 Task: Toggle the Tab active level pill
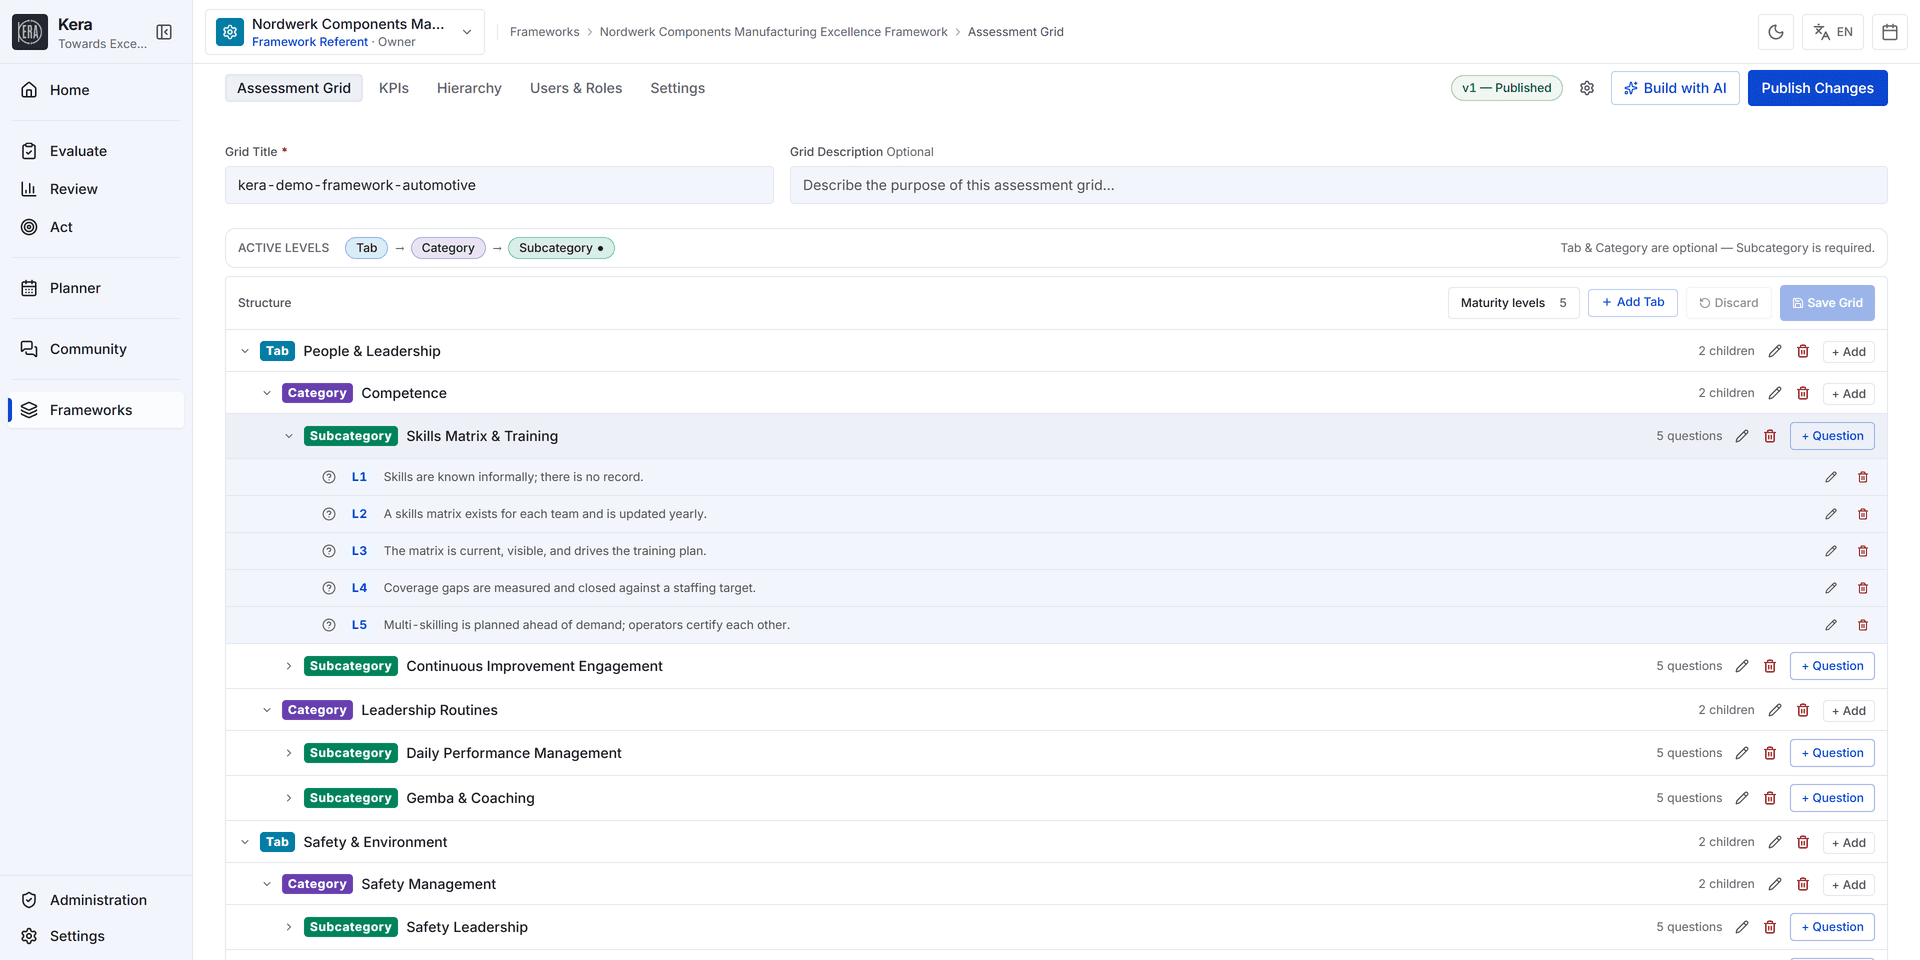(366, 248)
